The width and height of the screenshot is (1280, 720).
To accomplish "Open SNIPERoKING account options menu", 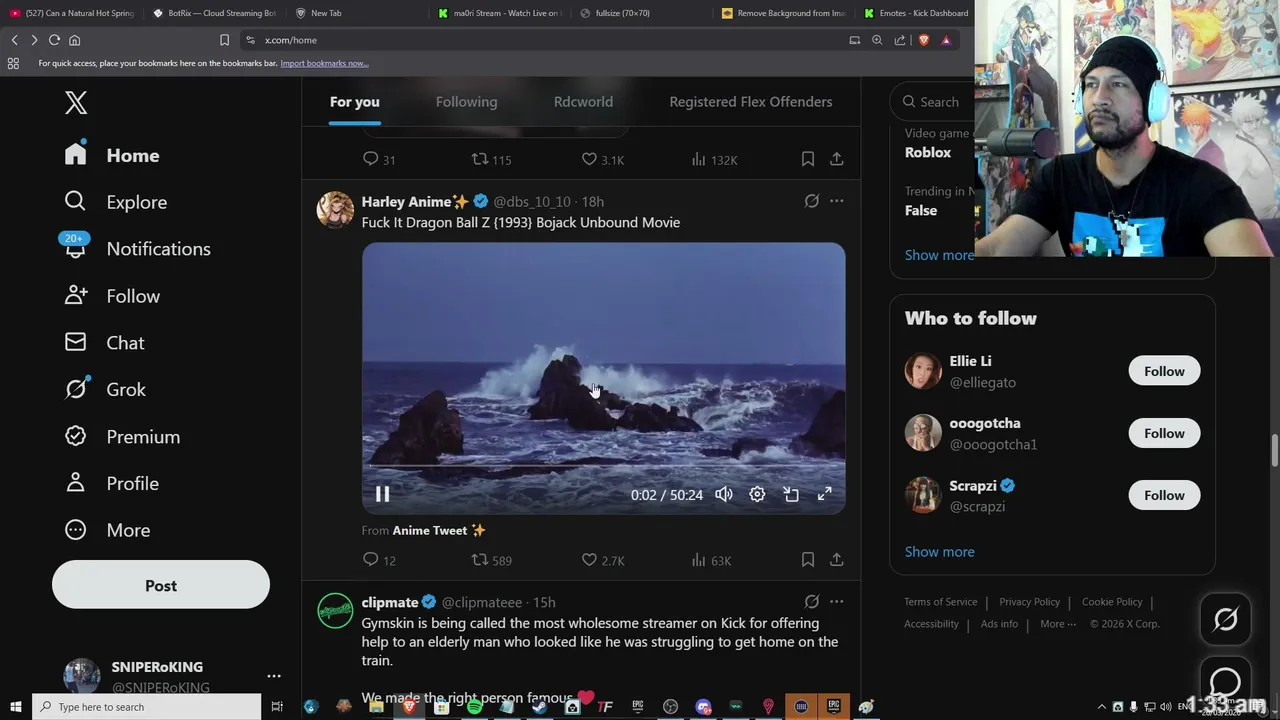I will click(274, 676).
